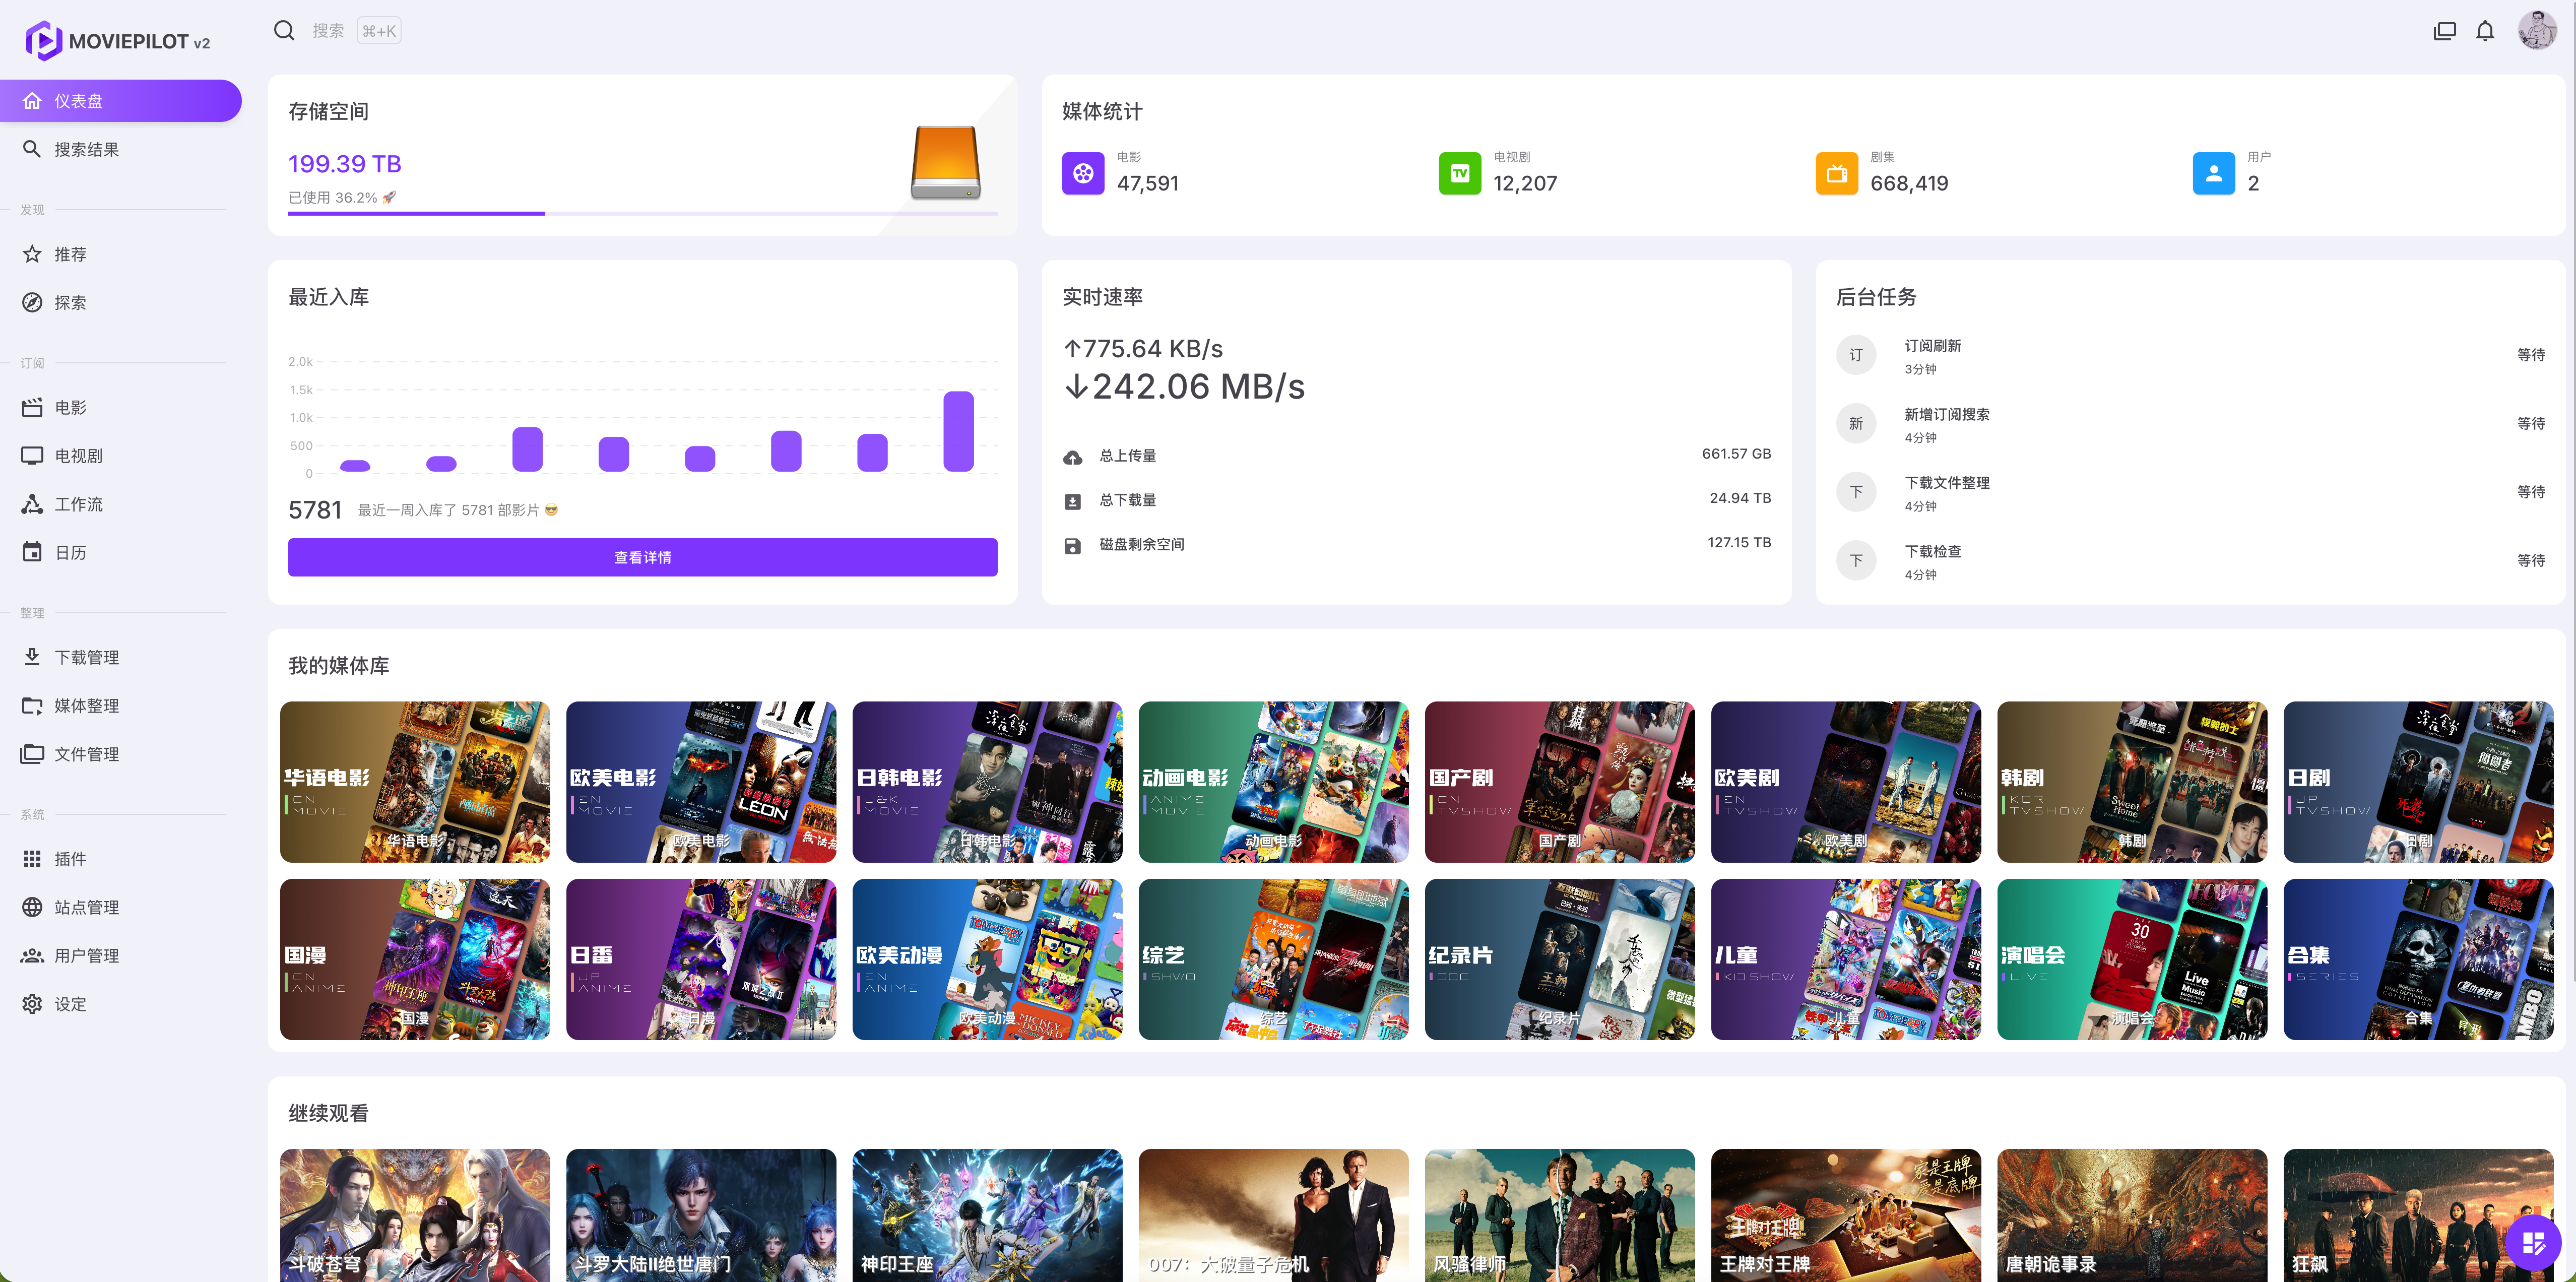Screen dimensions: 2576x1282
Task: Click the storage usage progress bar
Action: (642, 213)
